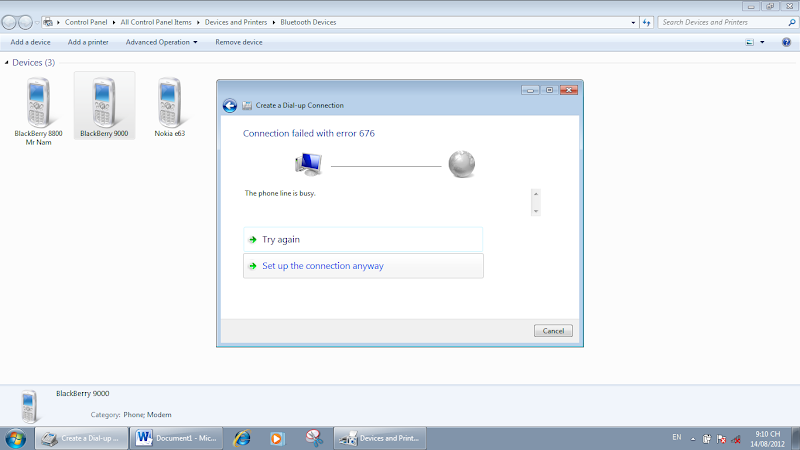Click Add a device in toolbar

pos(31,42)
